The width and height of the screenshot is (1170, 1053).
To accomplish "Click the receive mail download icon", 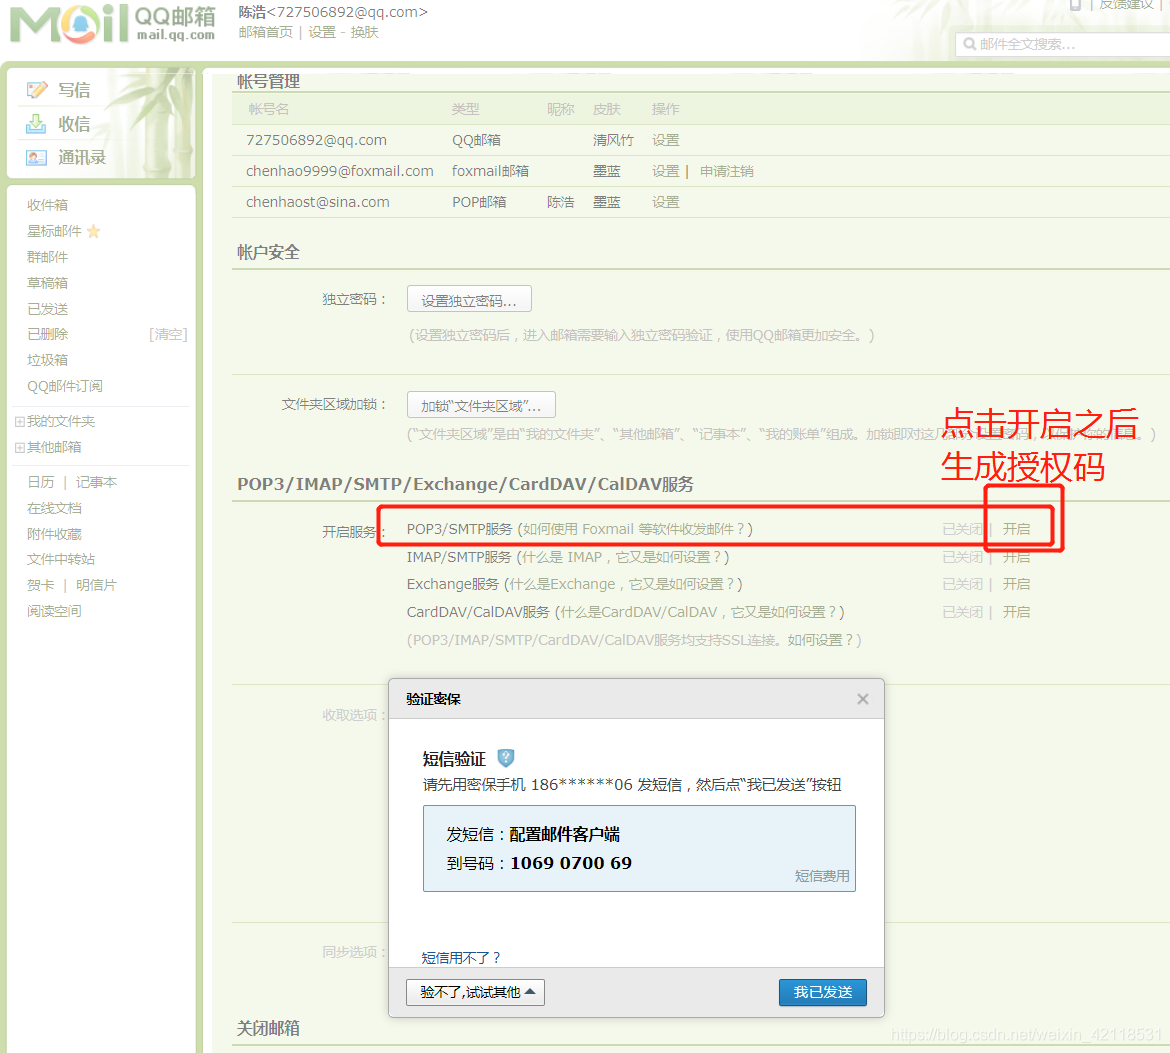I will [36, 124].
